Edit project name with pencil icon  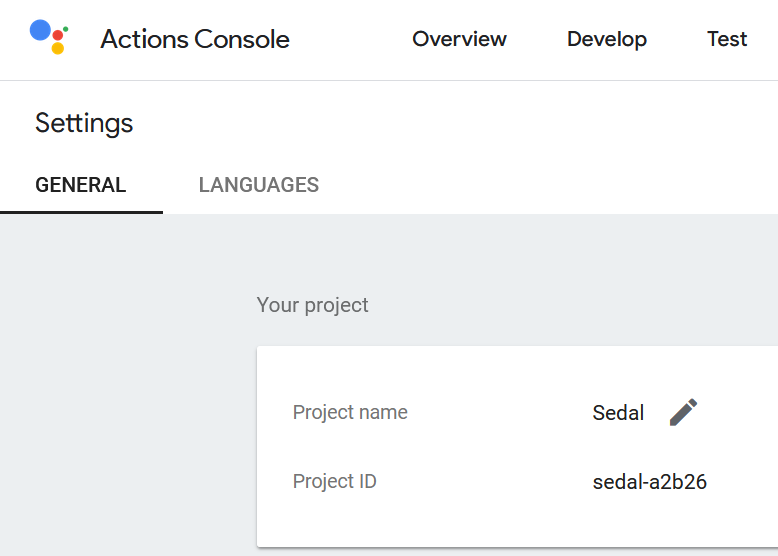683,412
